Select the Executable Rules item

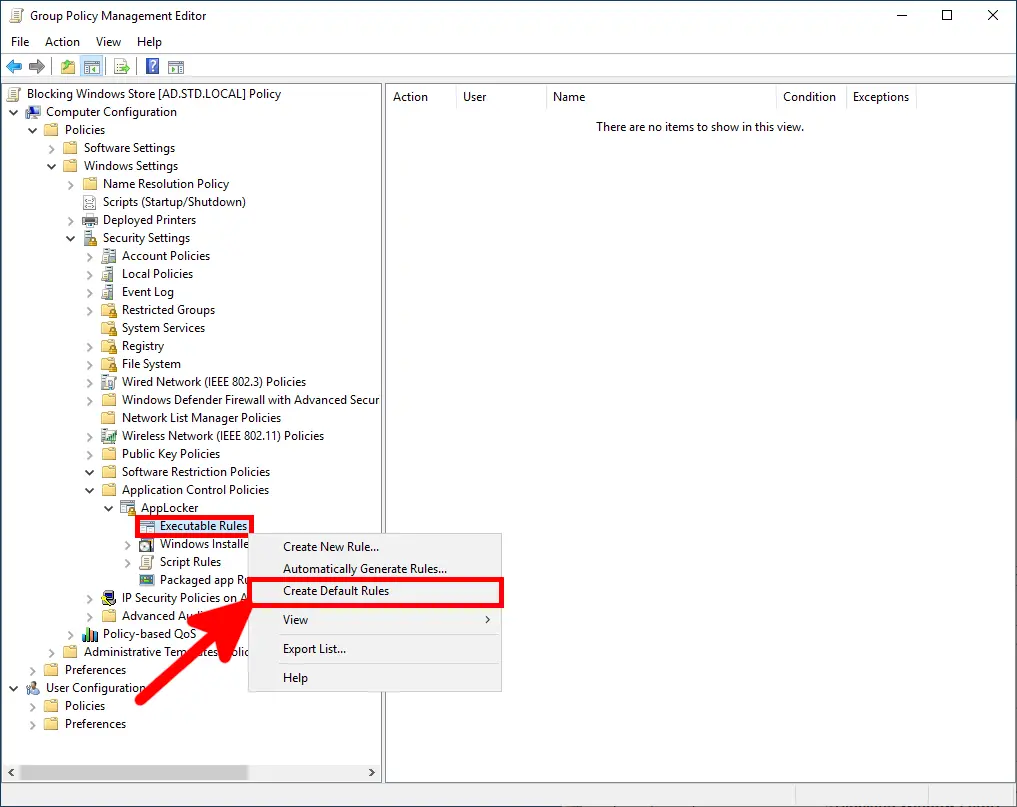[x=200, y=525]
